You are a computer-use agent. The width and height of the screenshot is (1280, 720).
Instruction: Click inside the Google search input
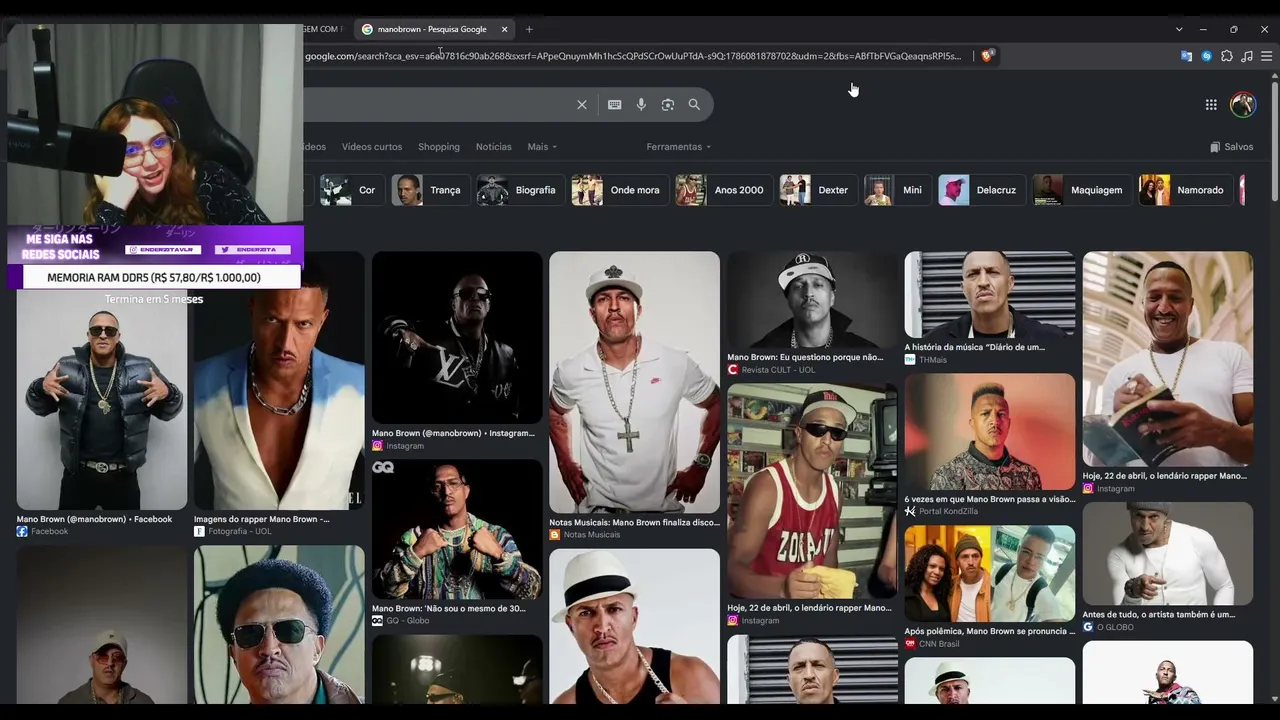tap(435, 105)
